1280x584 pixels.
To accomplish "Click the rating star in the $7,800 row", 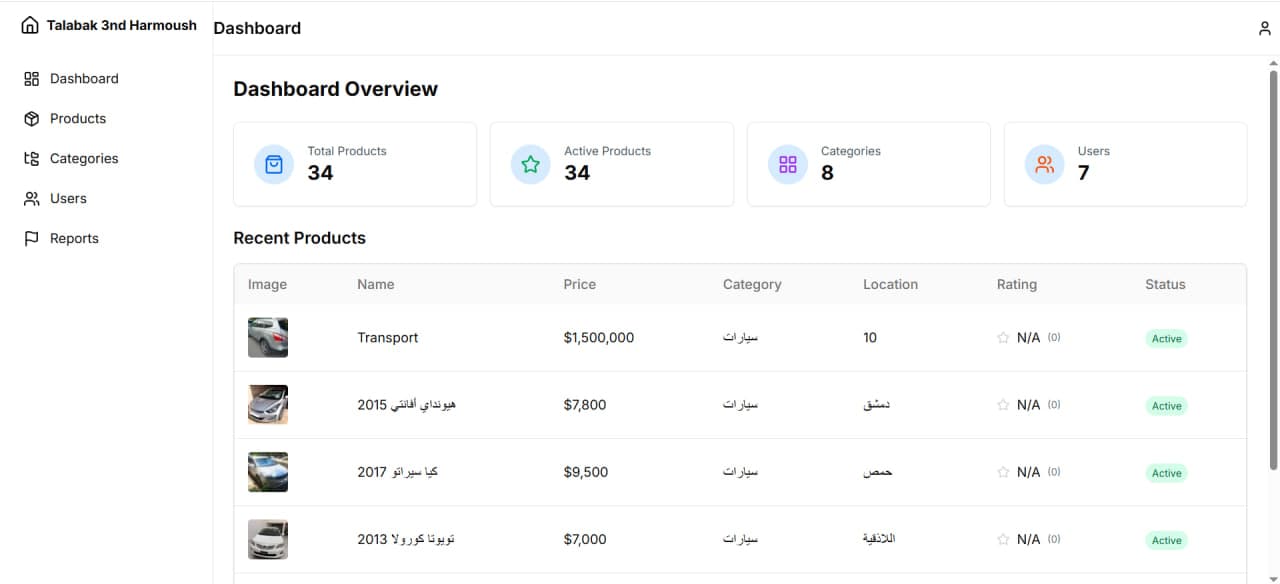I will coord(1003,405).
